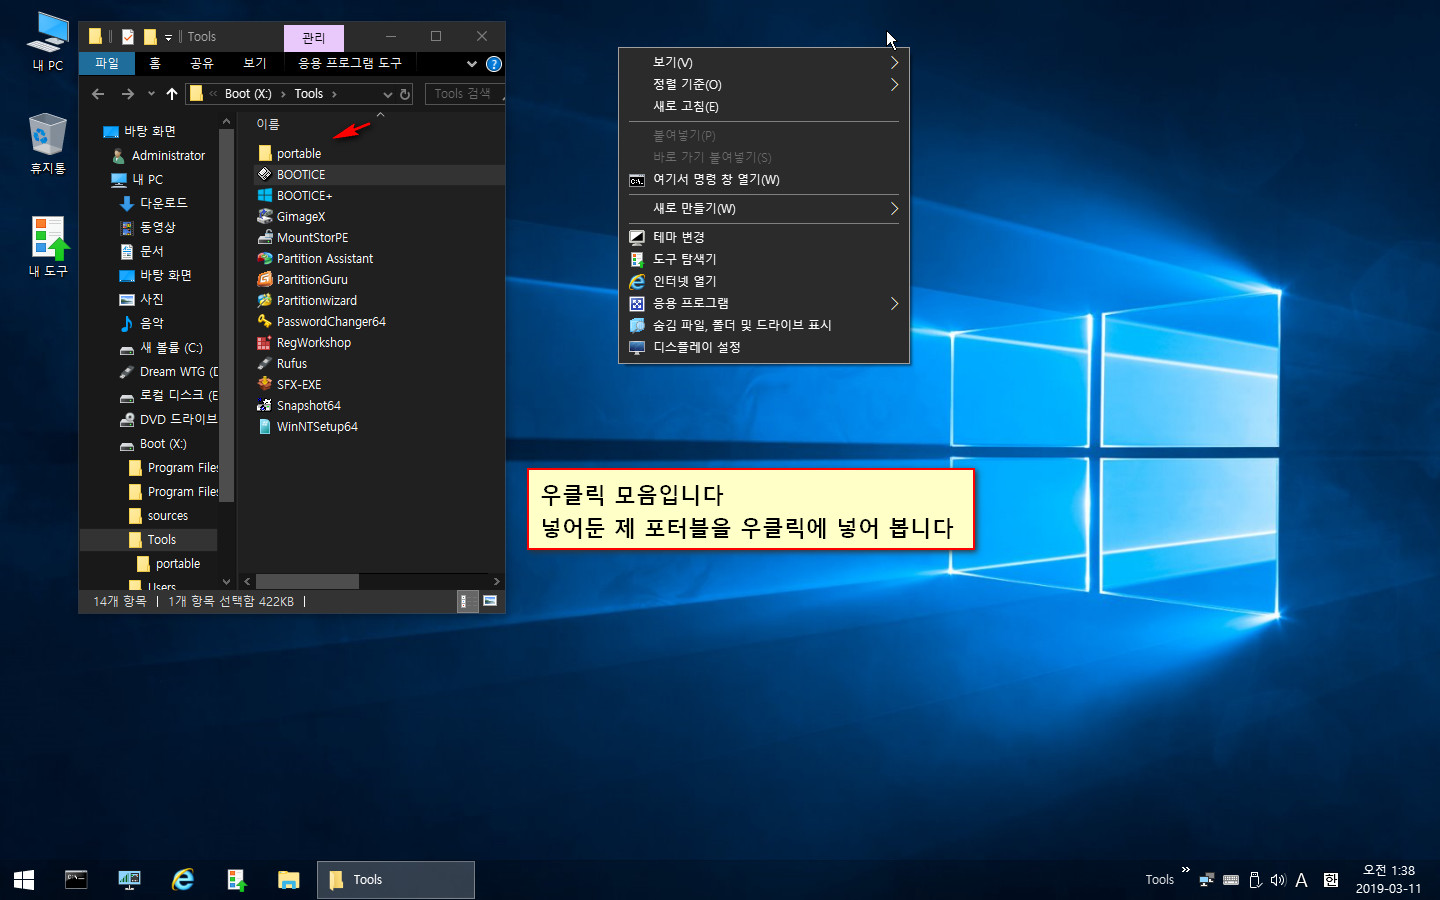
Task: Open the 파일 ribbon tab
Action: coord(107,63)
